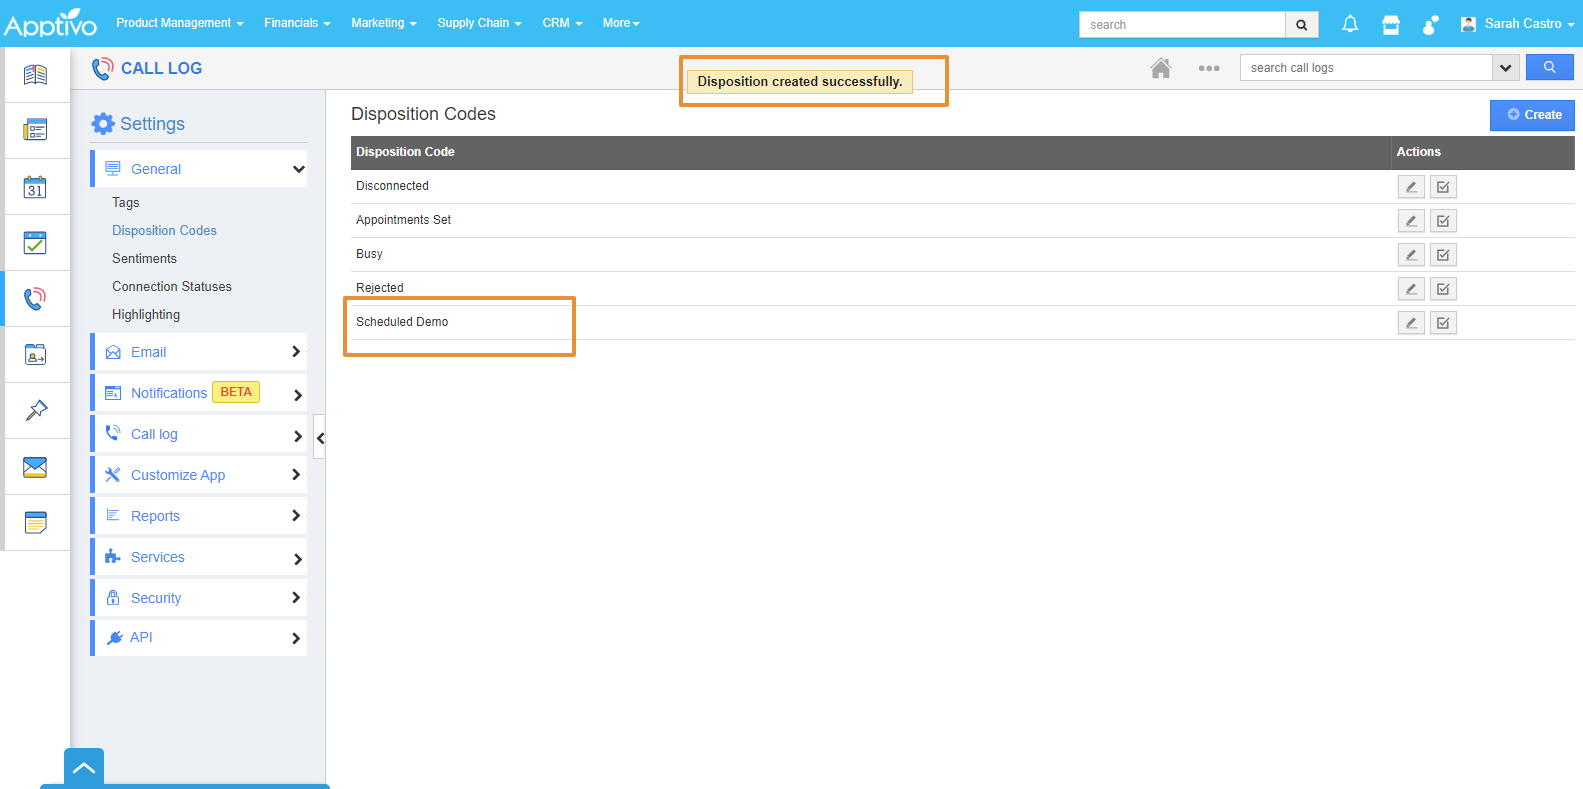Toggle the checkbox icon for Rejected row
1583x789 pixels.
pyautogui.click(x=1443, y=289)
